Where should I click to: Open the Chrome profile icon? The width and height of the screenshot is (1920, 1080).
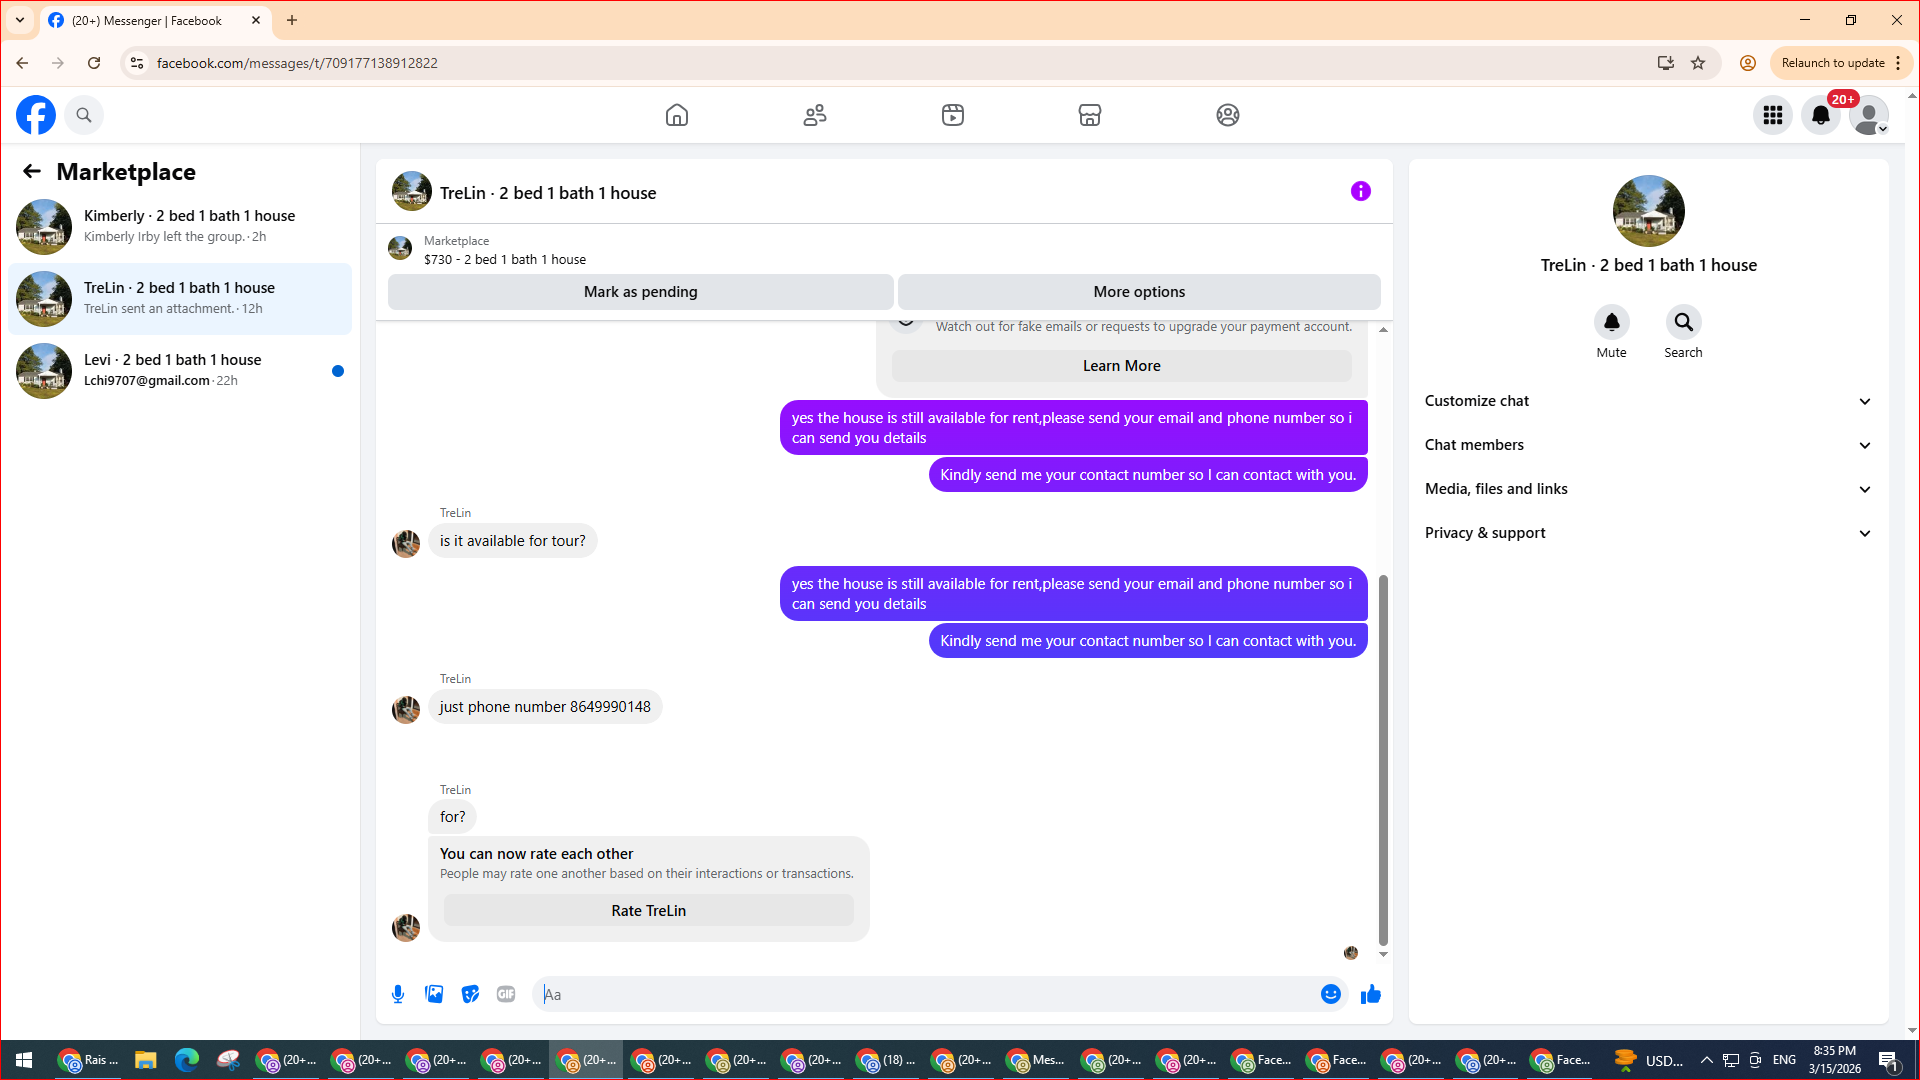[1748, 63]
